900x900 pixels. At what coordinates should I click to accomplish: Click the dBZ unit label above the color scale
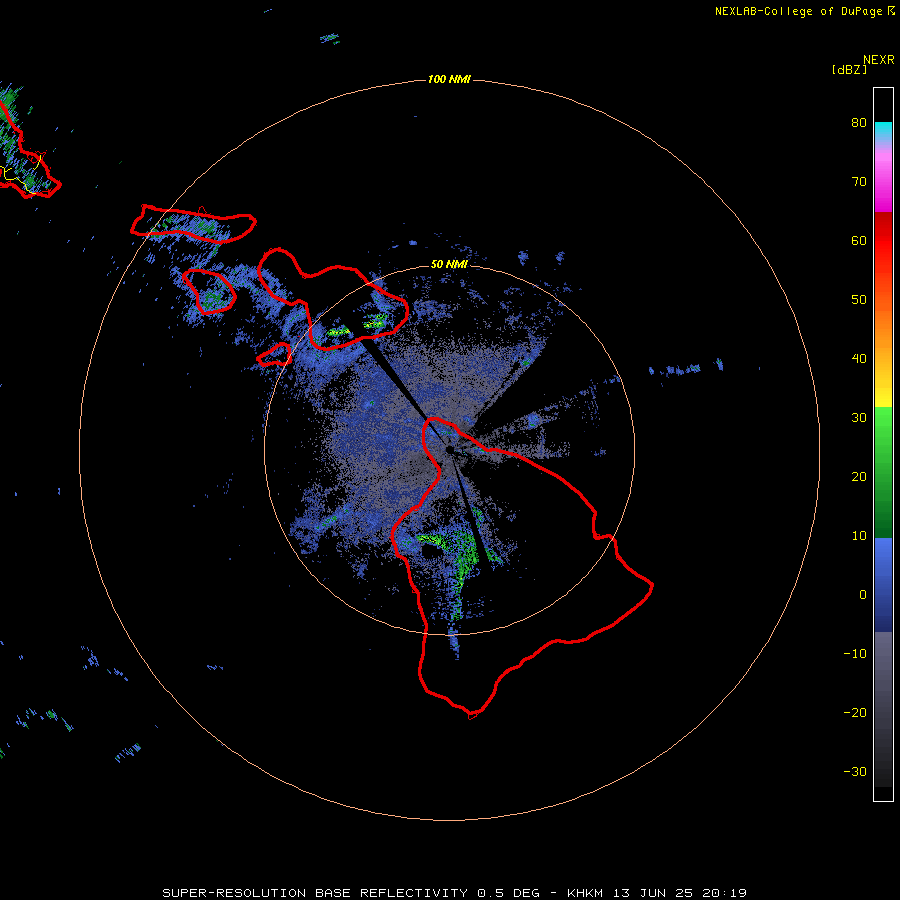849,70
